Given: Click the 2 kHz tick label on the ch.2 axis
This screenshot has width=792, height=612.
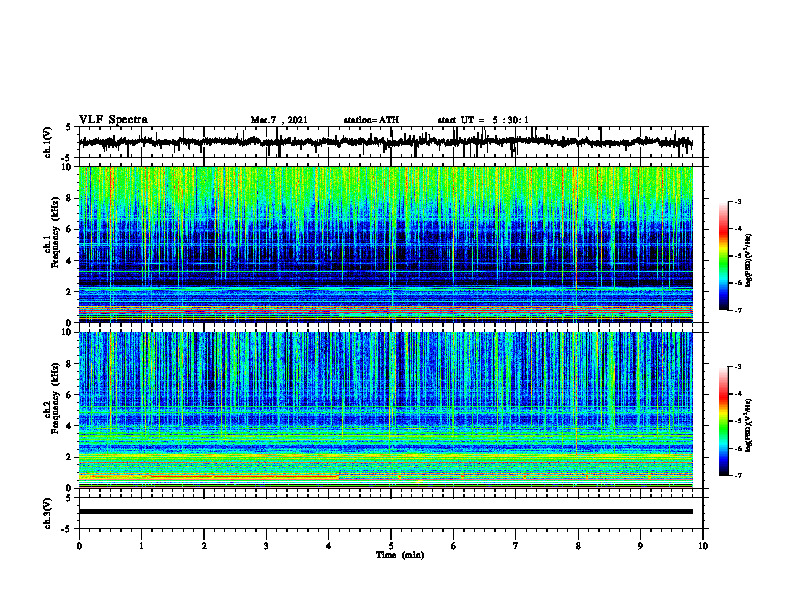Looking at the screenshot, I should pyautogui.click(x=70, y=457).
